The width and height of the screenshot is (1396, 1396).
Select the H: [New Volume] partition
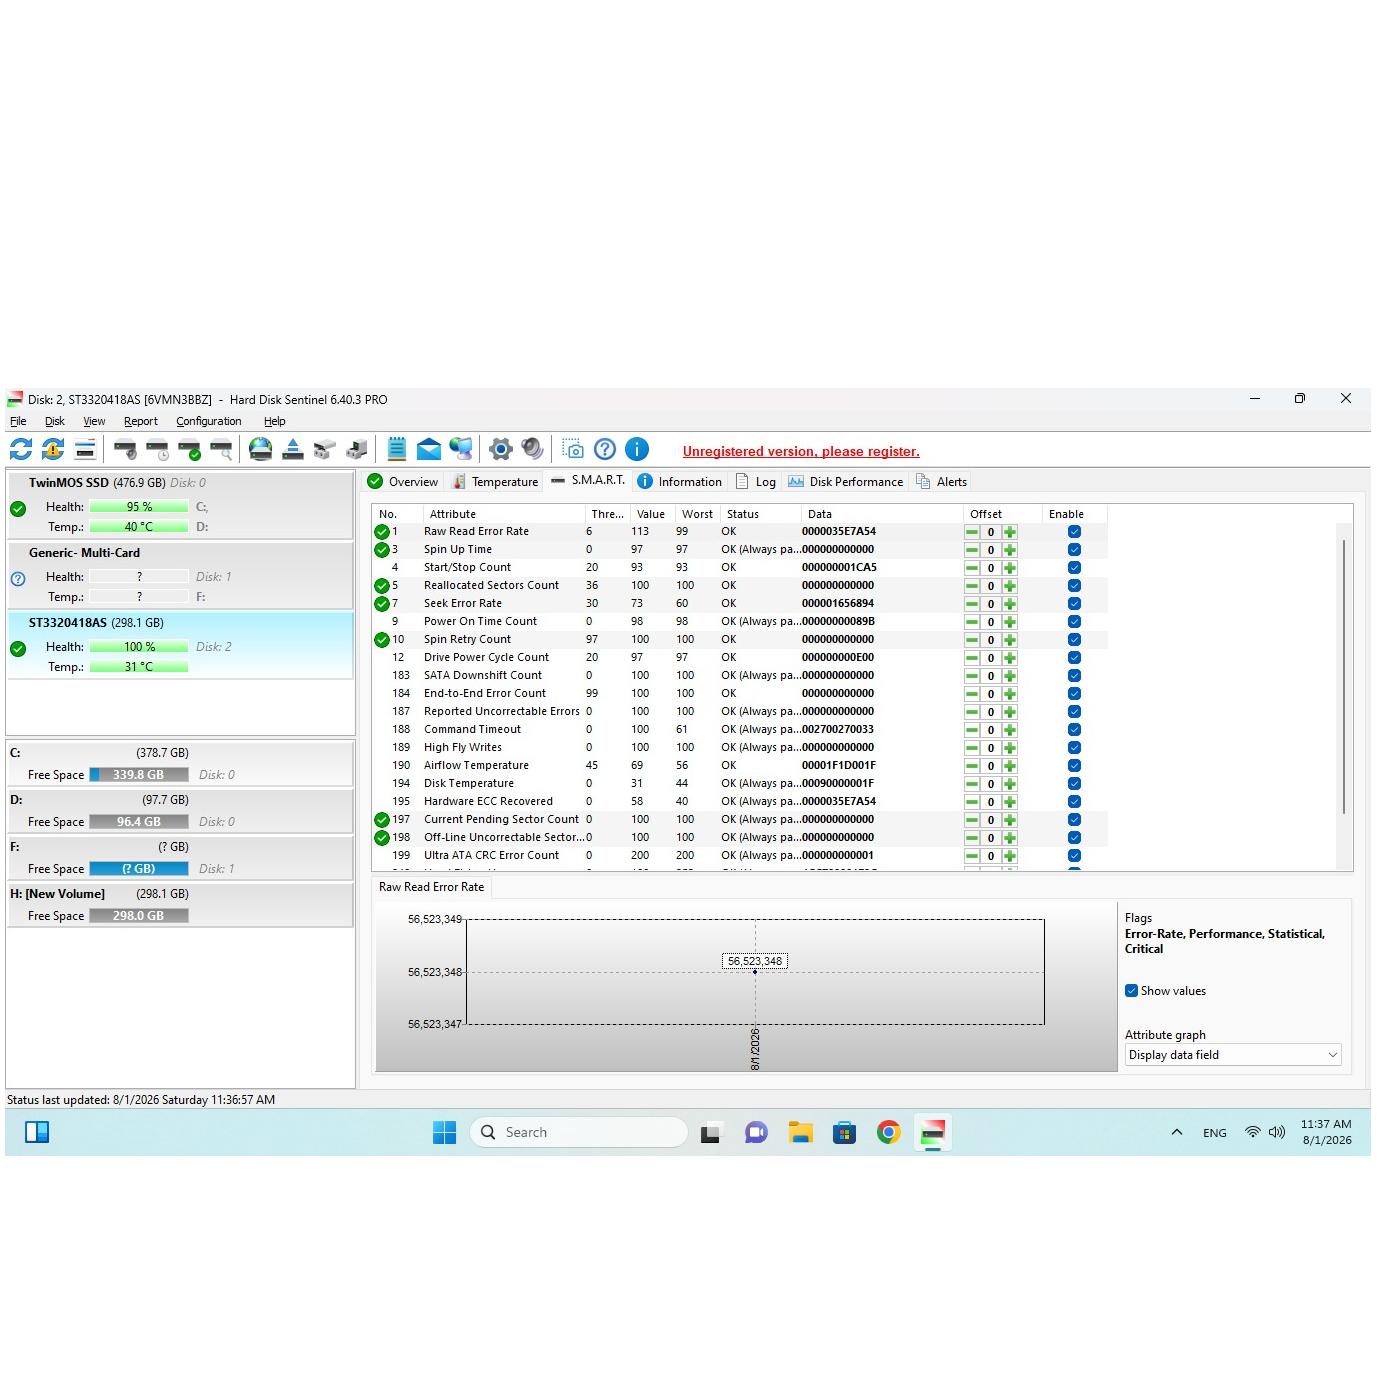point(180,905)
